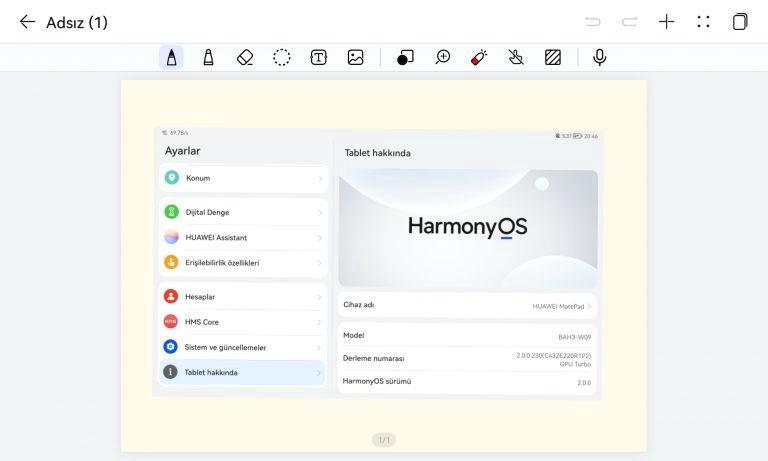Click HarmonyOS sürümü label
Image resolution: width=768 pixels, height=461 pixels.
pos(377,381)
